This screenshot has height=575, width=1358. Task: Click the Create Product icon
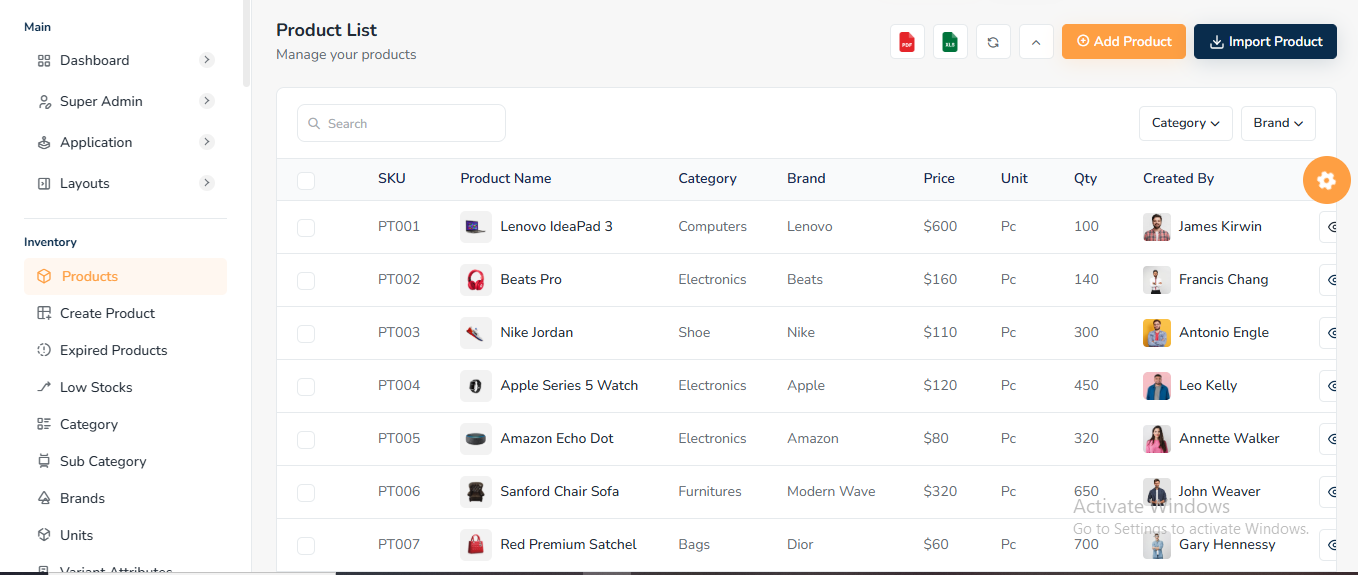click(x=44, y=313)
